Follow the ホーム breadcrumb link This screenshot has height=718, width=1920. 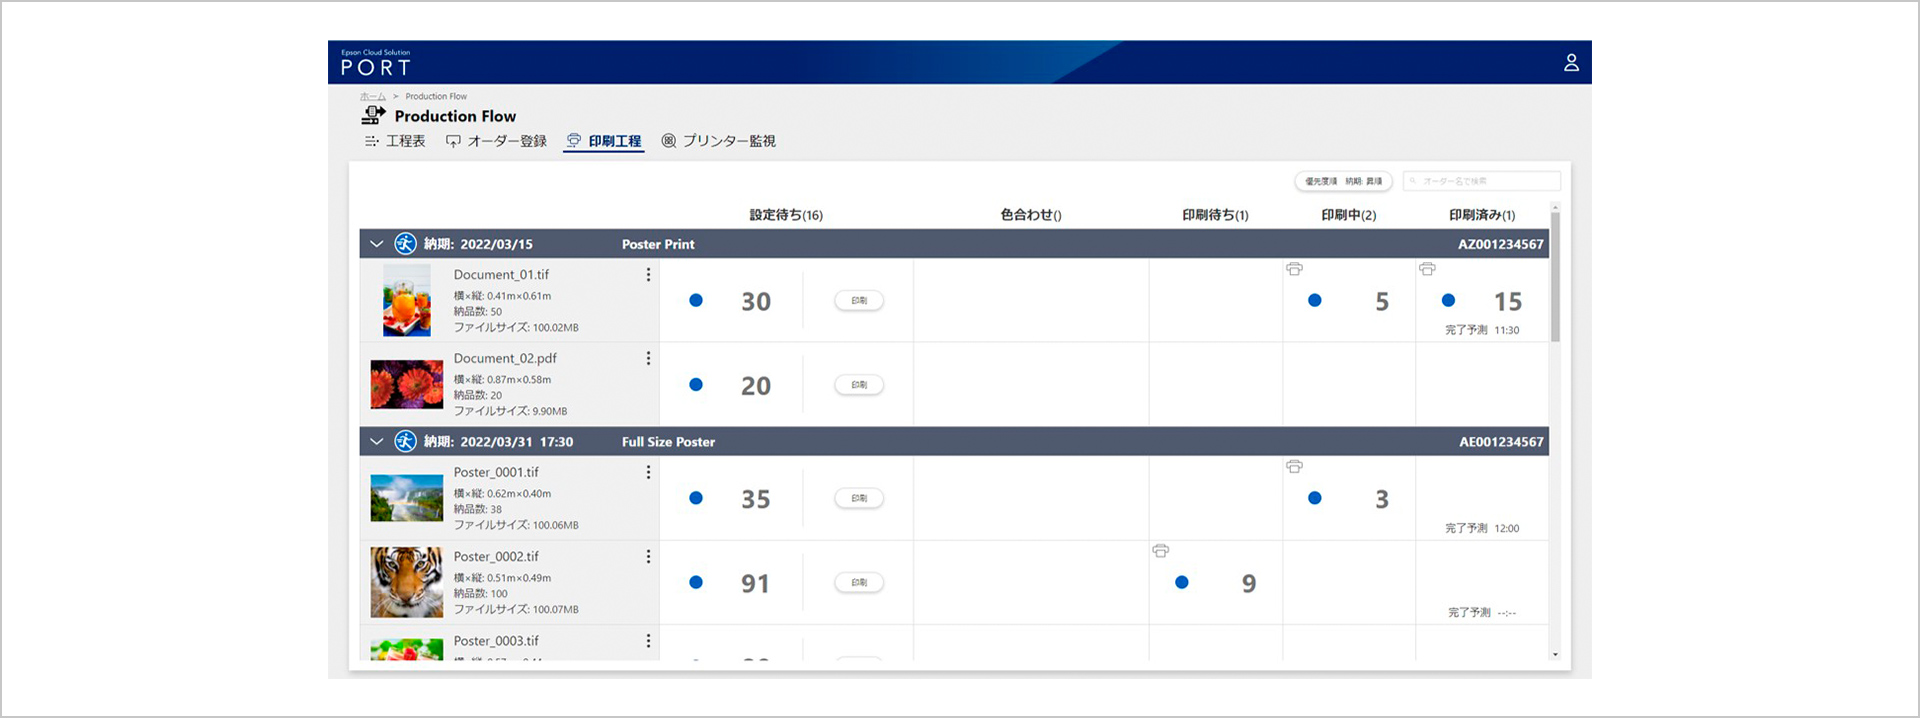pos(372,97)
